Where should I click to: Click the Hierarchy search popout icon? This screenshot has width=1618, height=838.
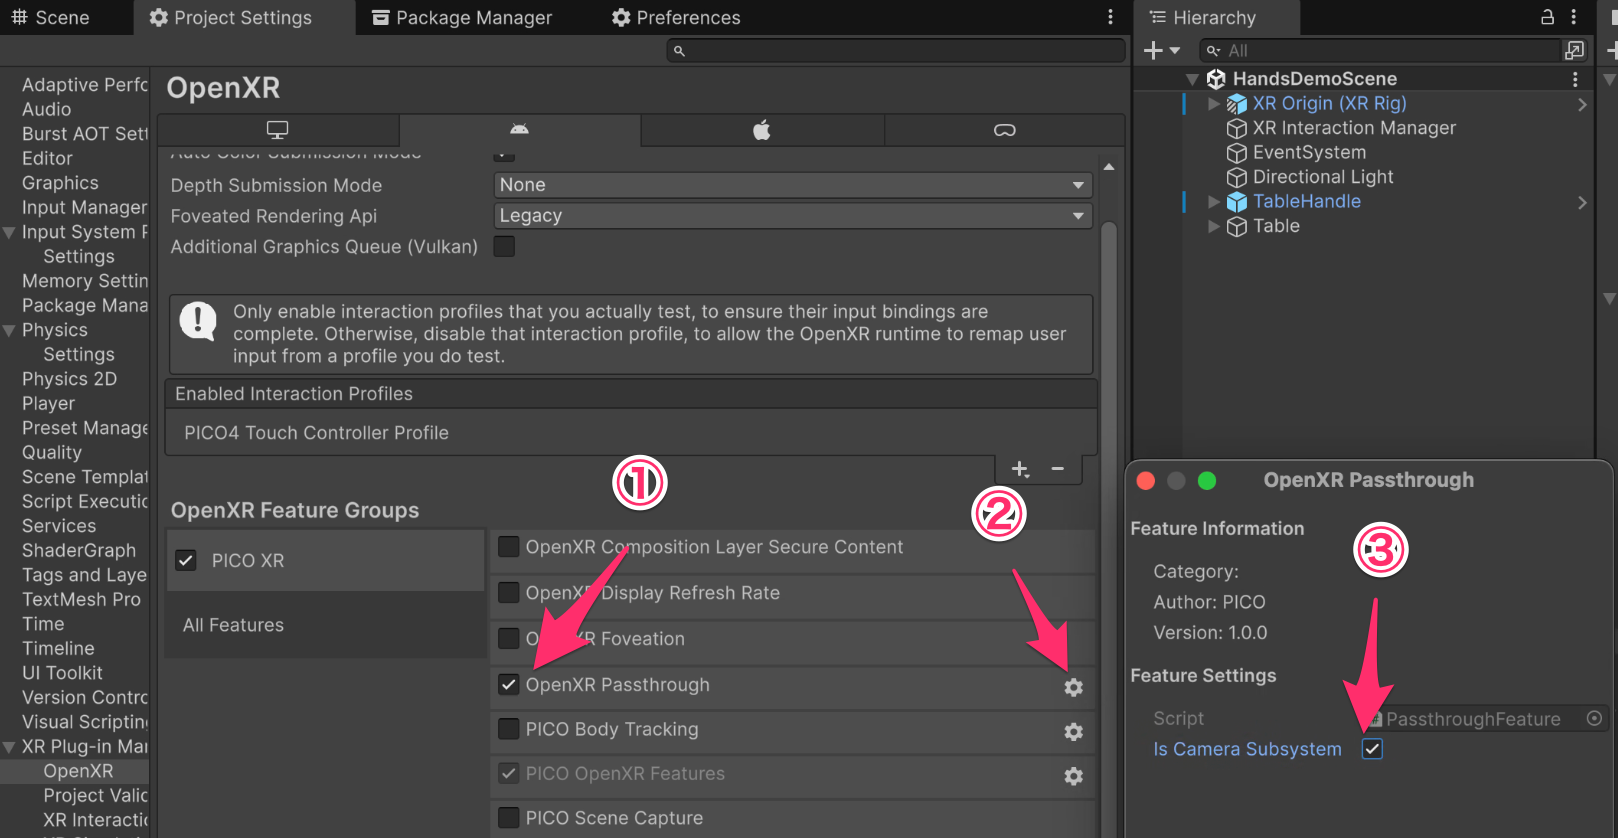1574,50
